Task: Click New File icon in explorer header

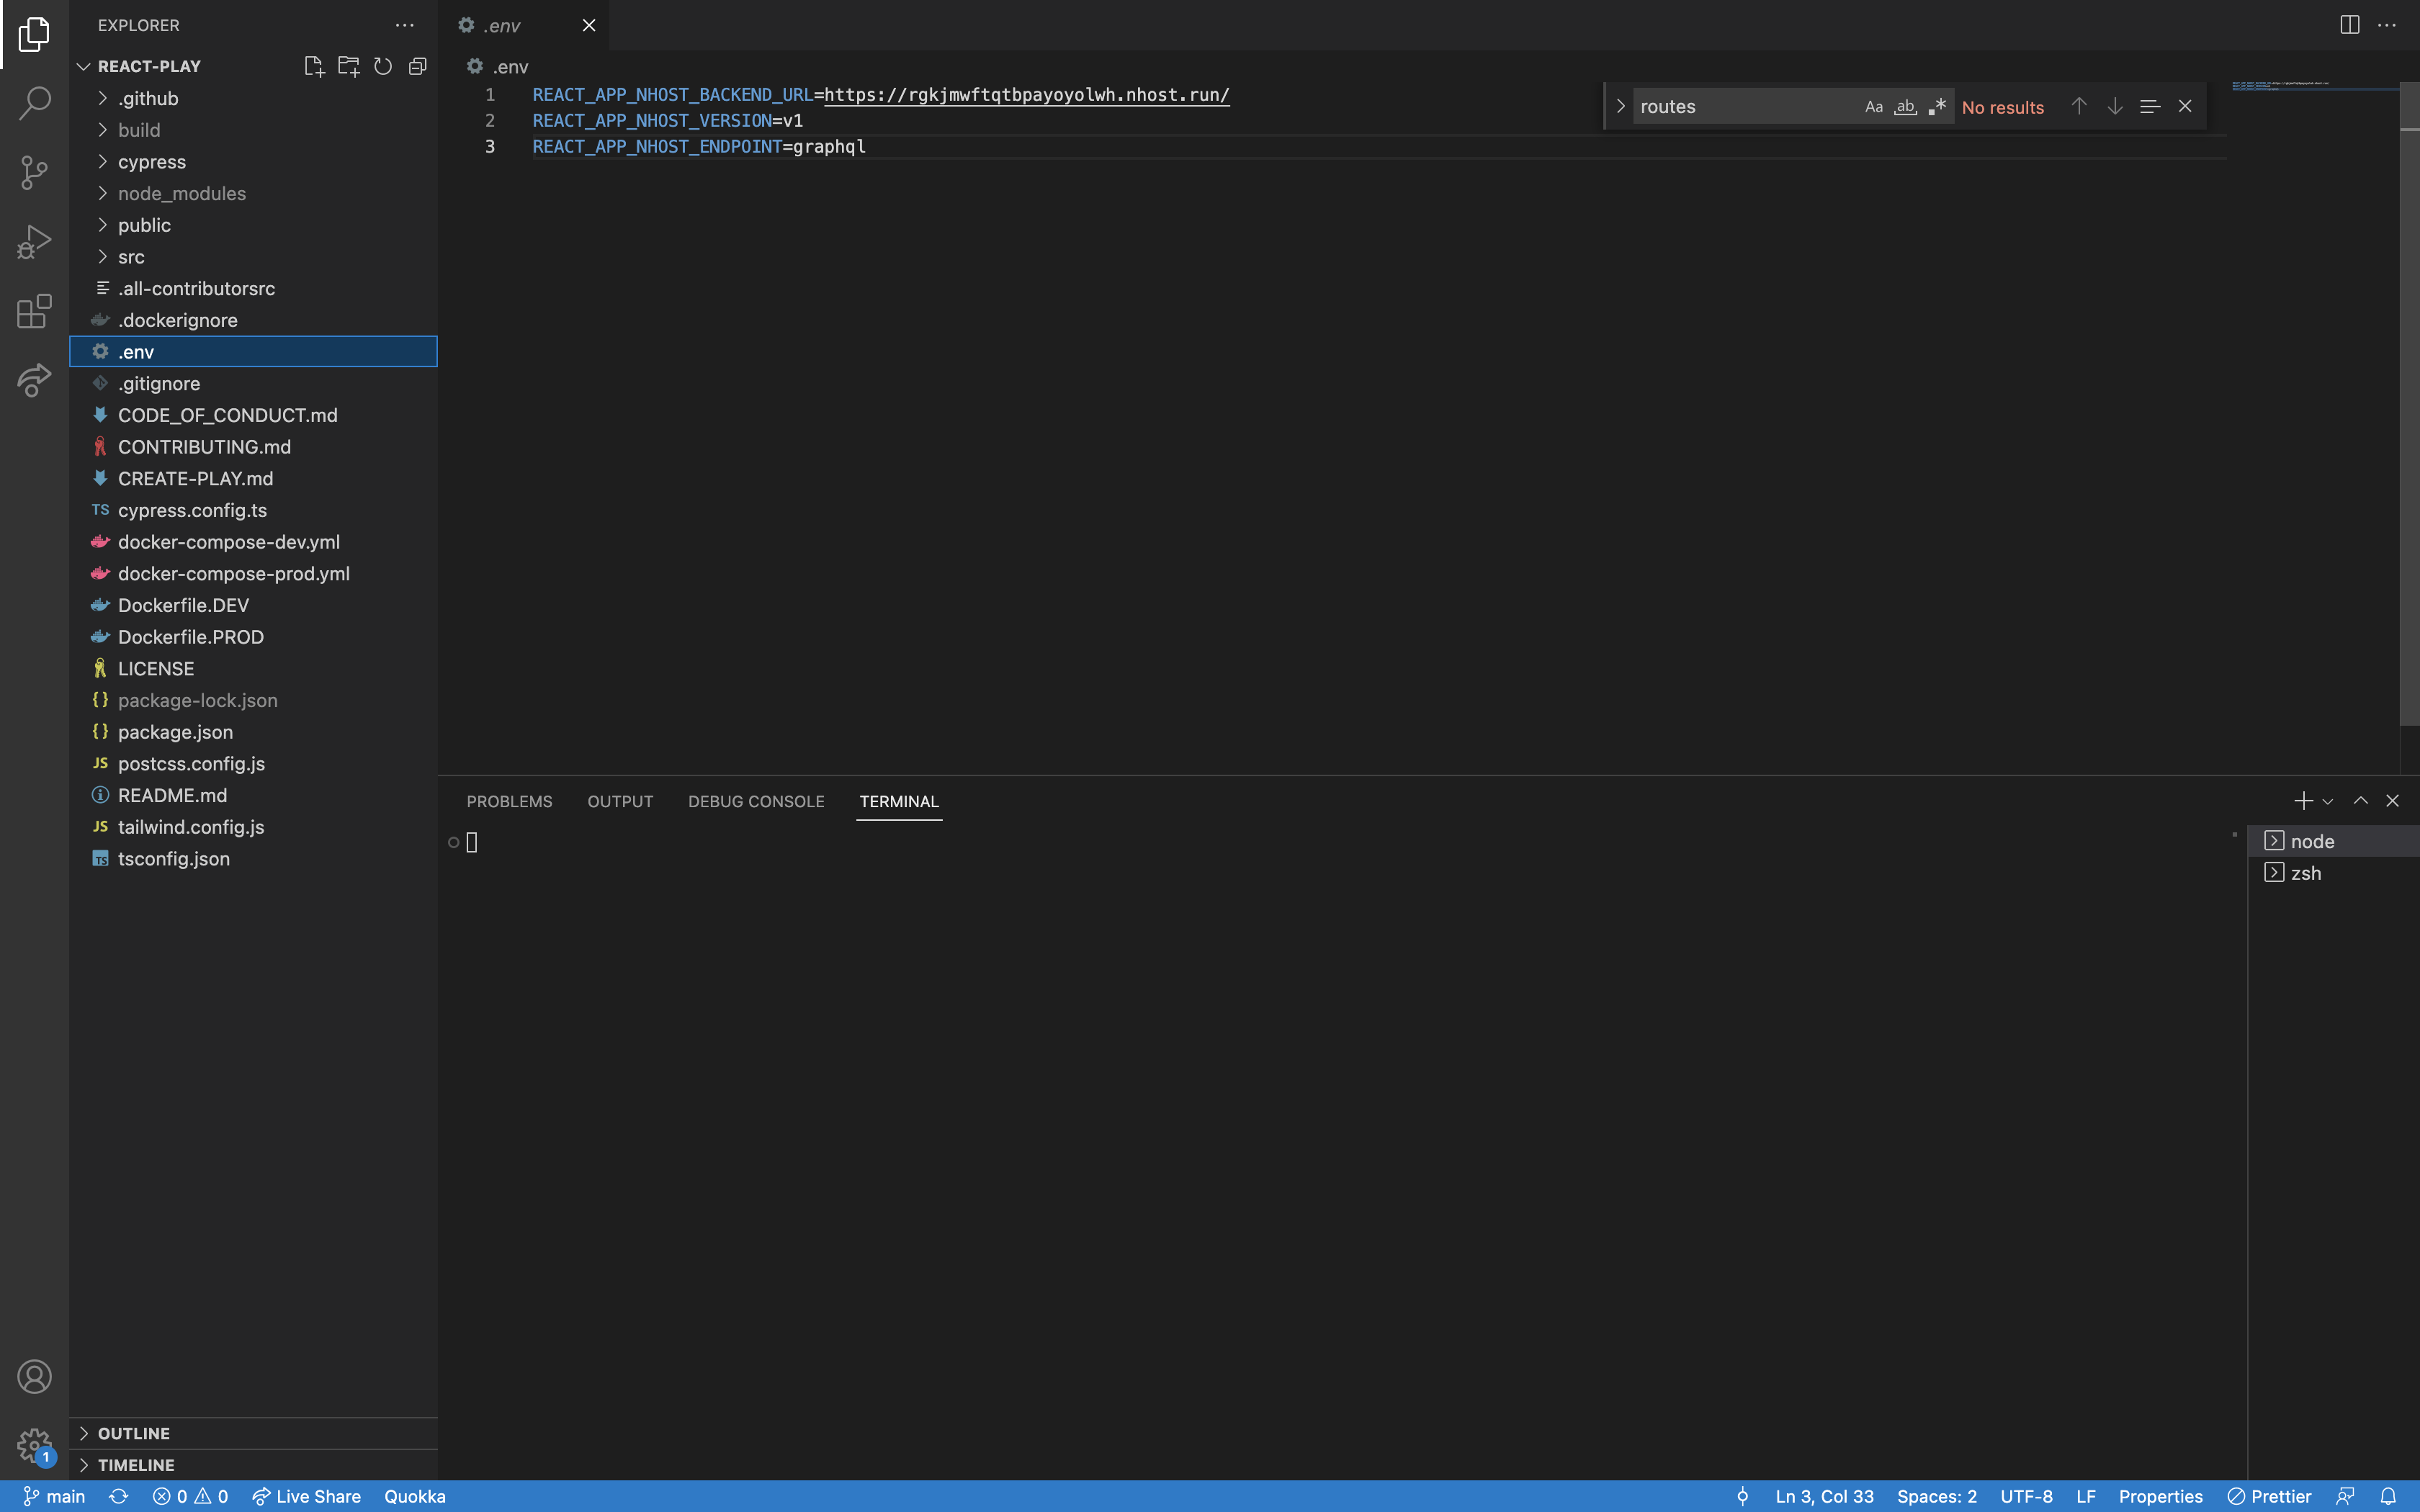Action: click(314, 66)
